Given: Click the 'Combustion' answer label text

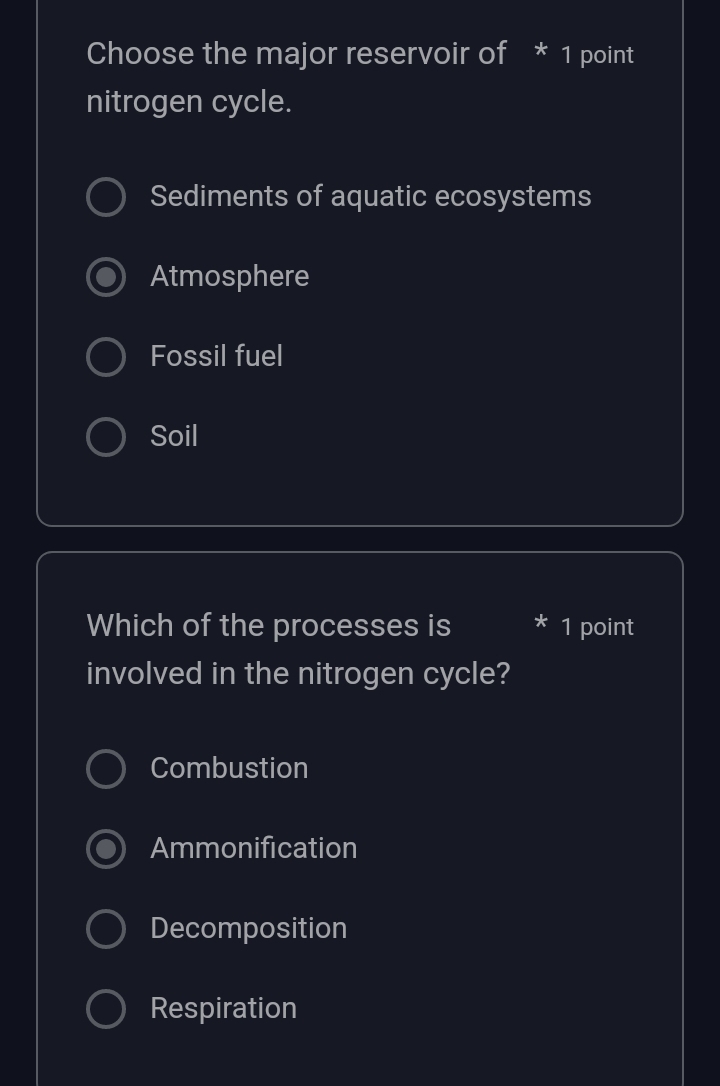Looking at the screenshot, I should [x=229, y=768].
